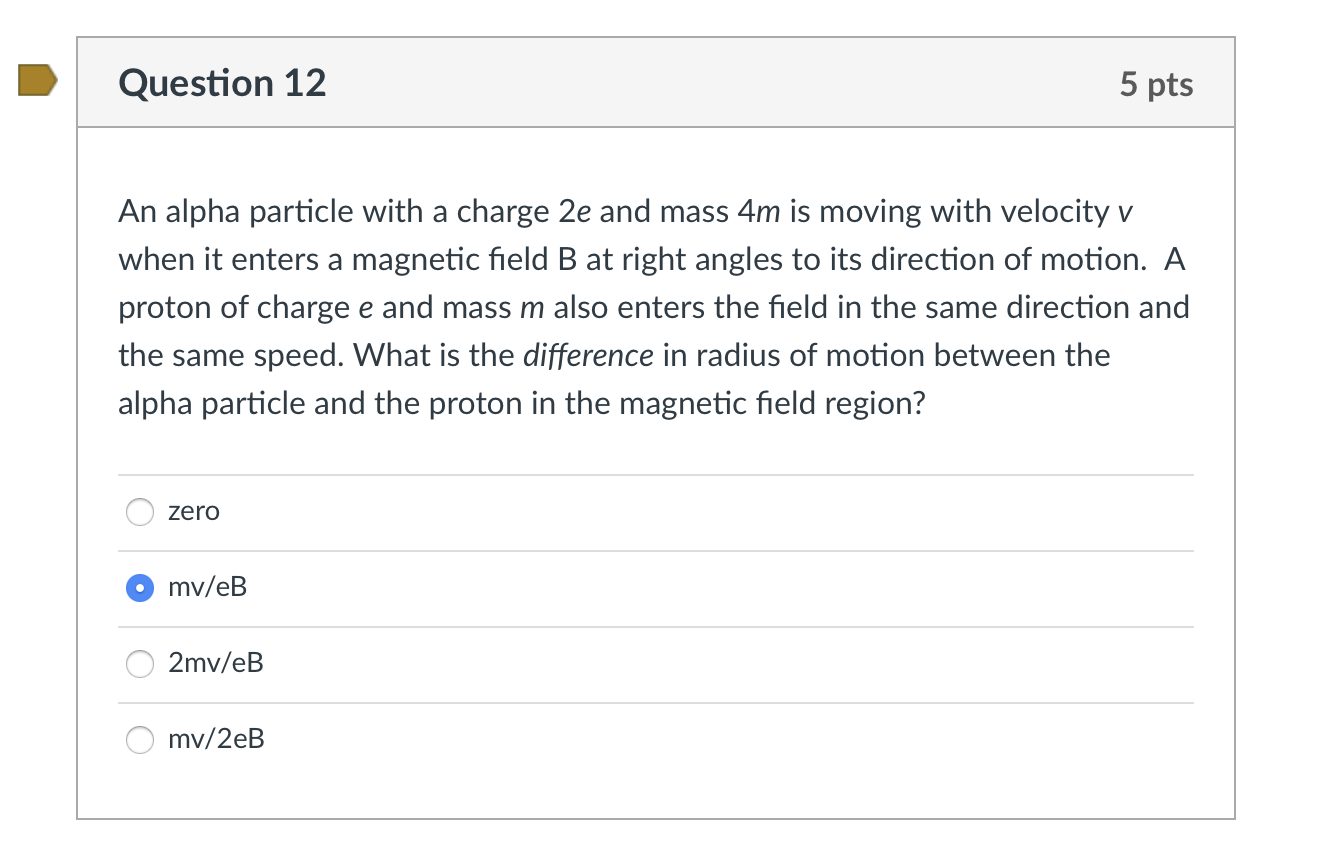
Task: Click the question text paragraph
Action: 650,305
